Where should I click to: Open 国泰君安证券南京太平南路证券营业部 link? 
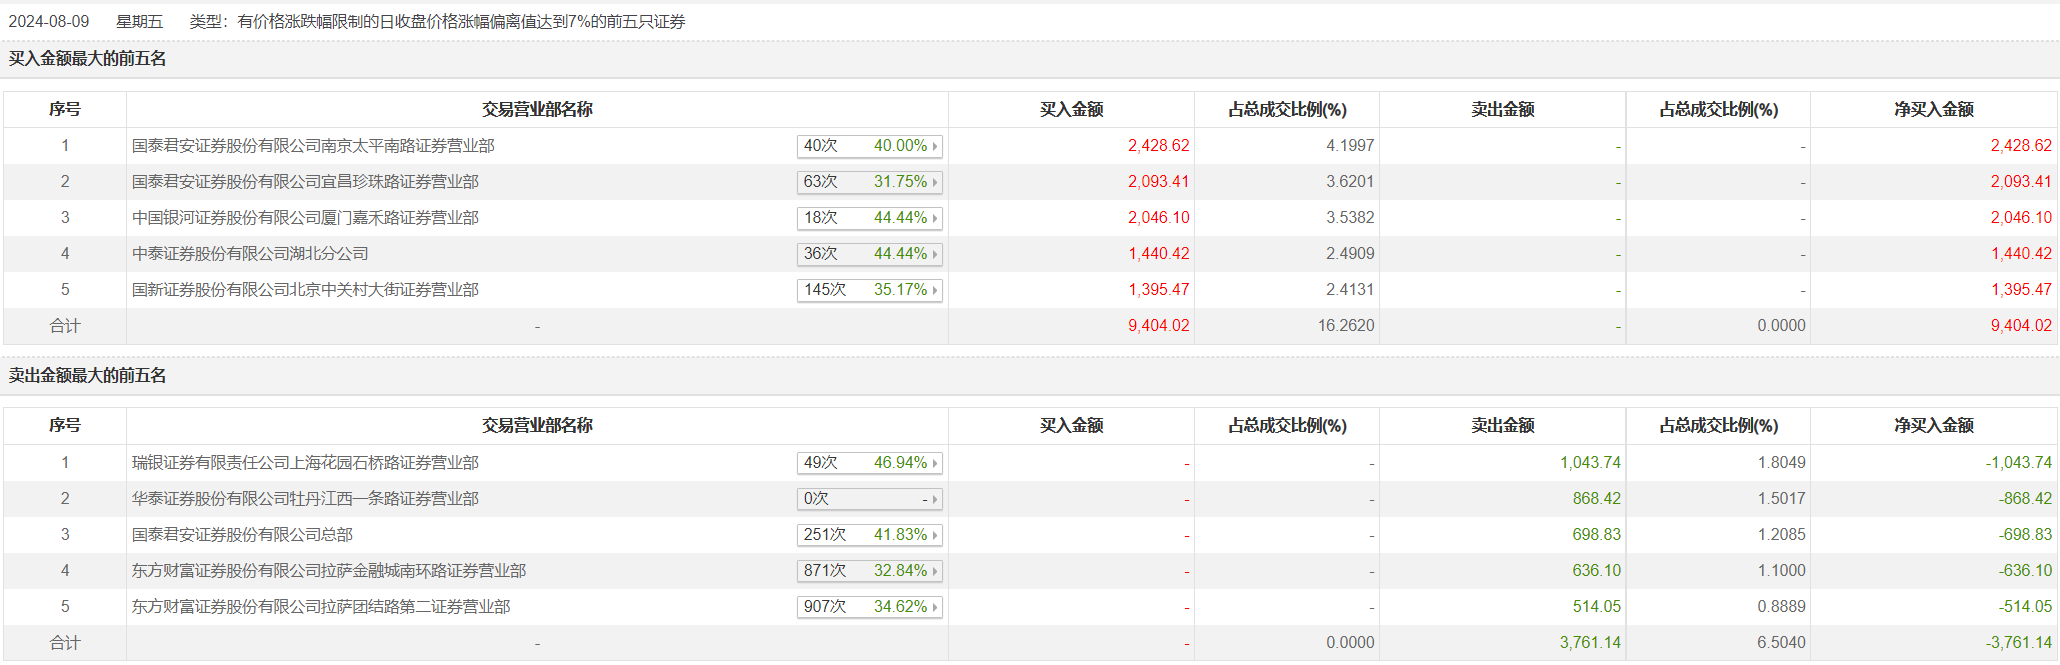pyautogui.click(x=313, y=146)
